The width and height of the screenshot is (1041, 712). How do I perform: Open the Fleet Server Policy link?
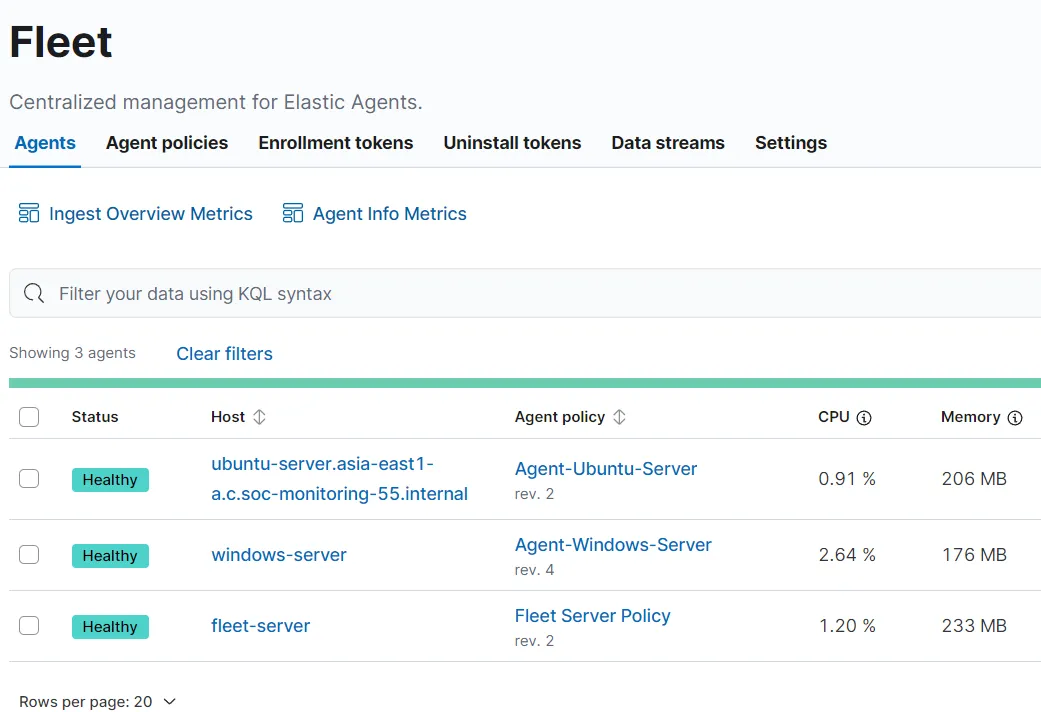pos(592,615)
